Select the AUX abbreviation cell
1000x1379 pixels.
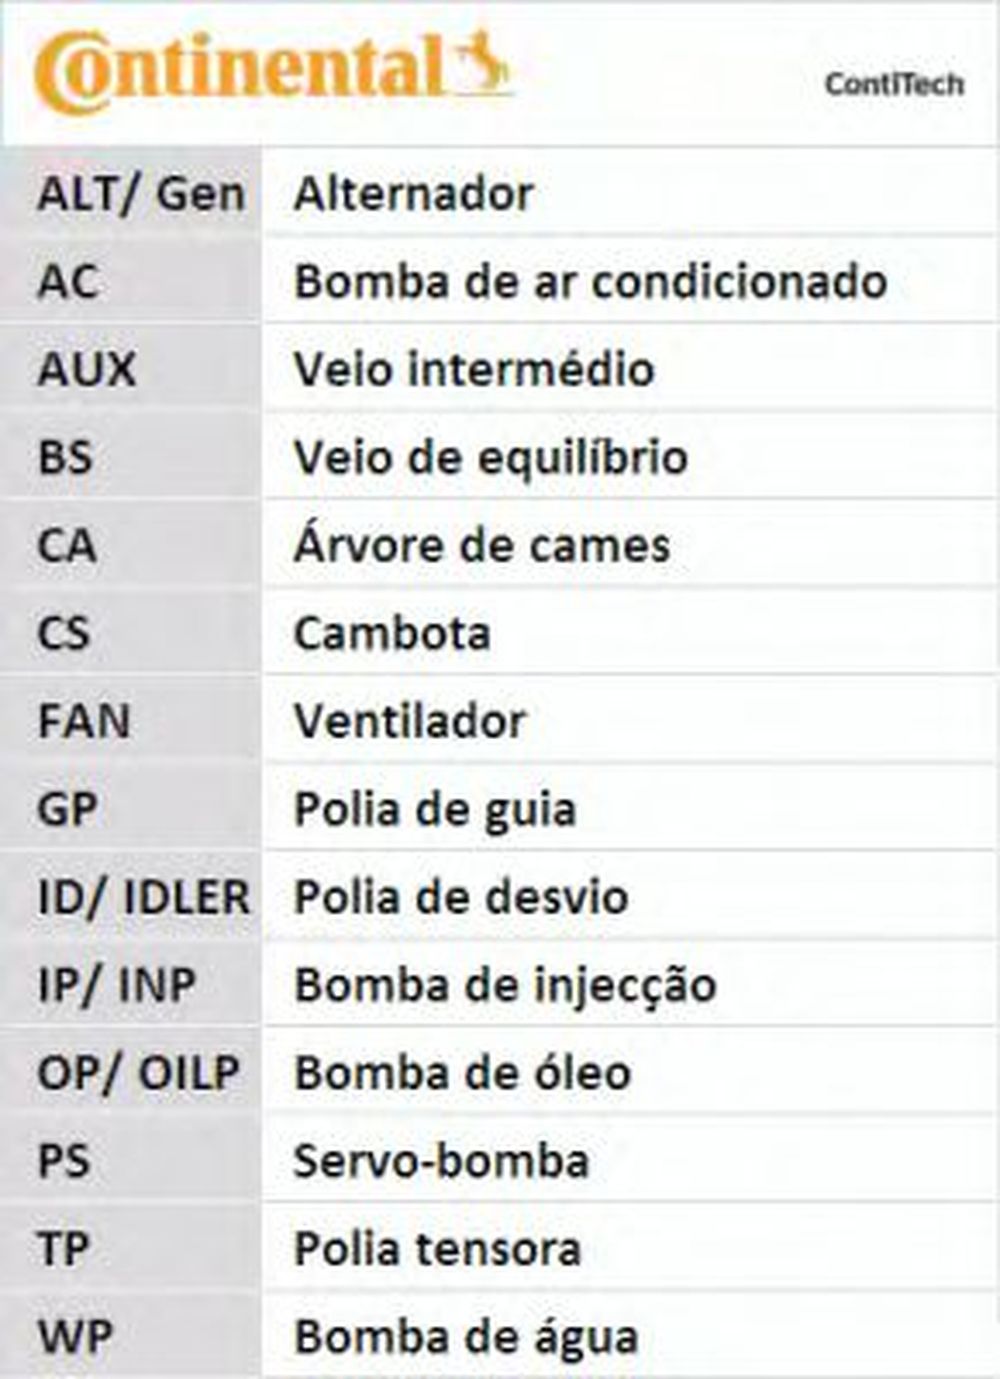(86, 370)
